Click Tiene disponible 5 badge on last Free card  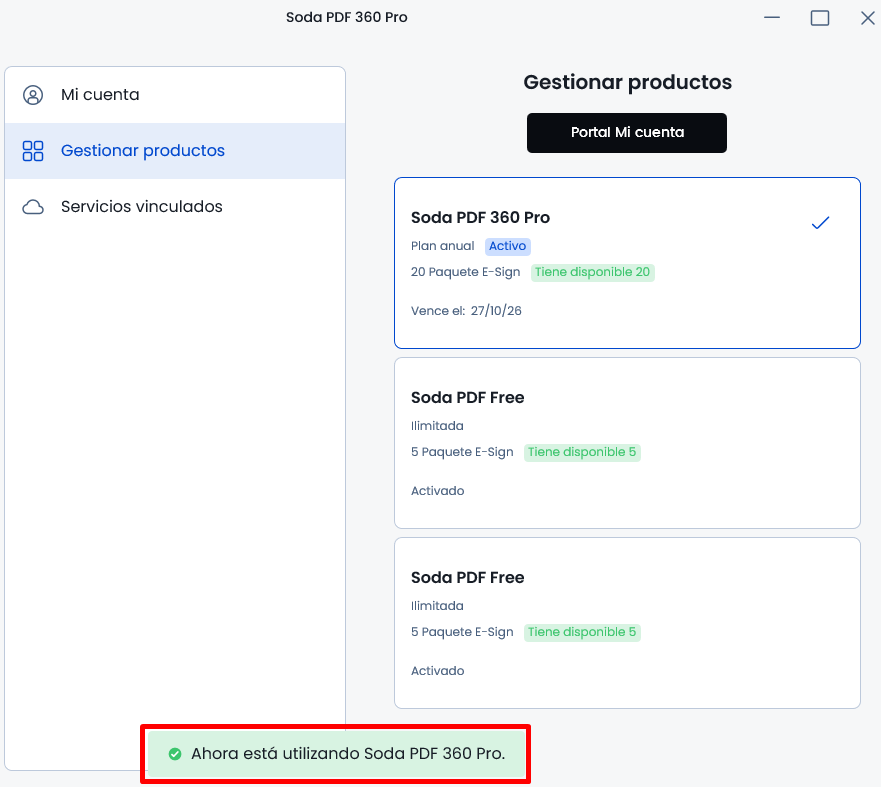point(582,632)
